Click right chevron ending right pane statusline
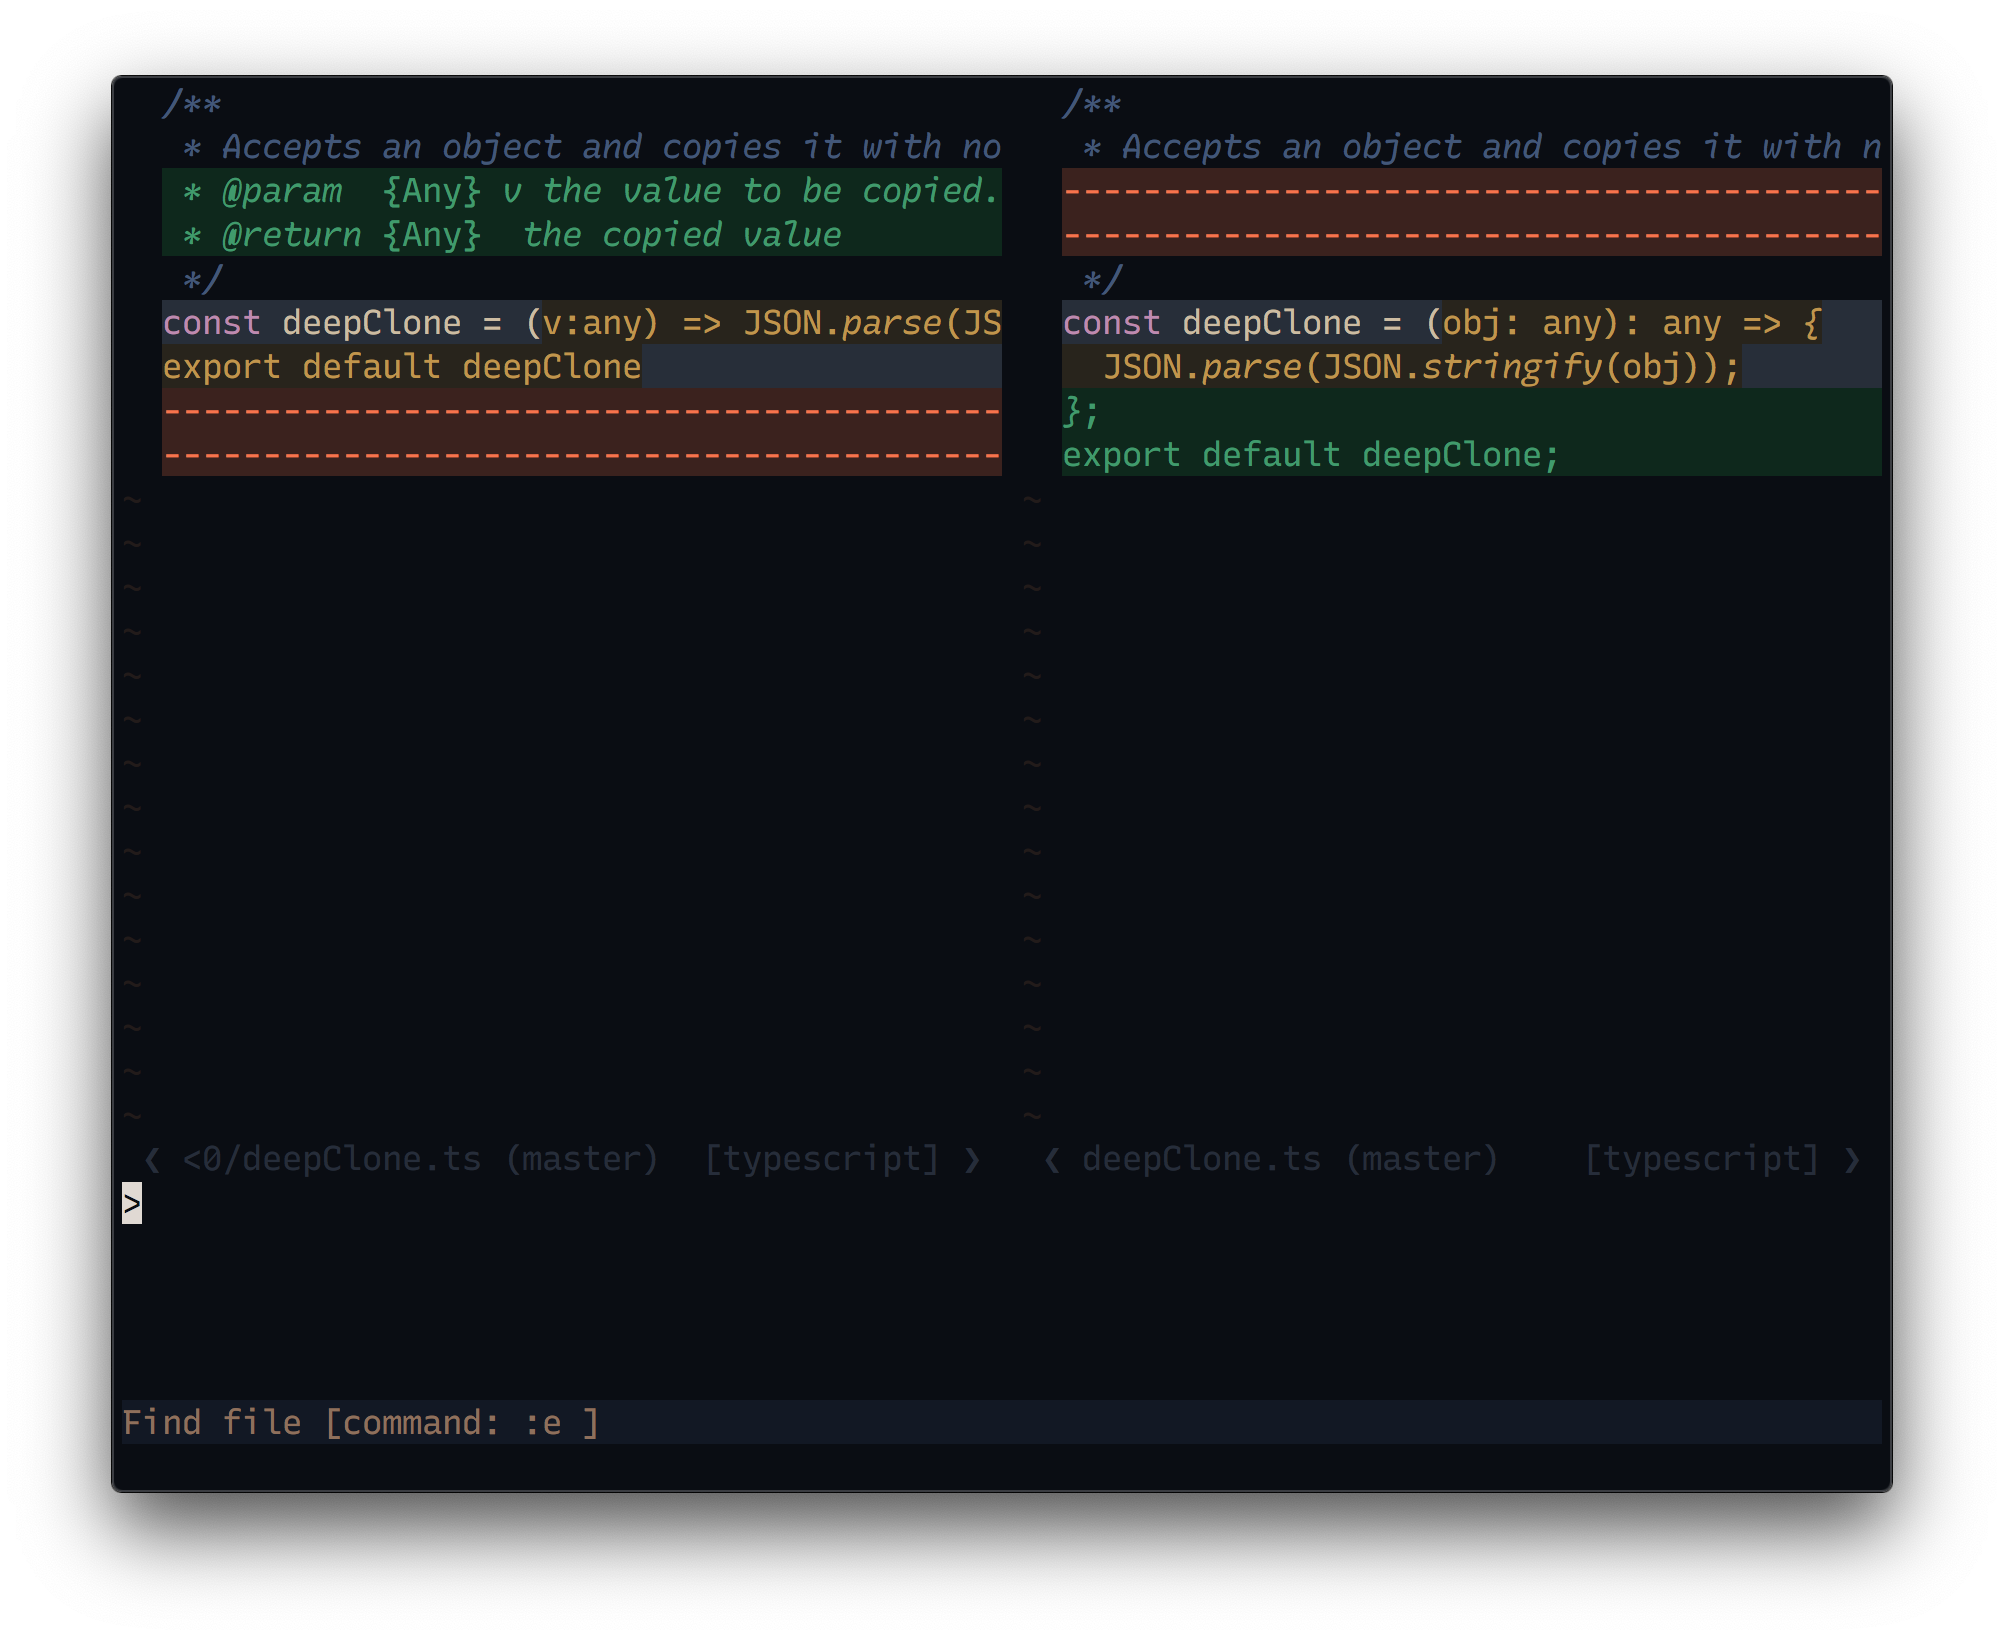Image resolution: width=2004 pixels, height=1640 pixels. point(1852,1160)
